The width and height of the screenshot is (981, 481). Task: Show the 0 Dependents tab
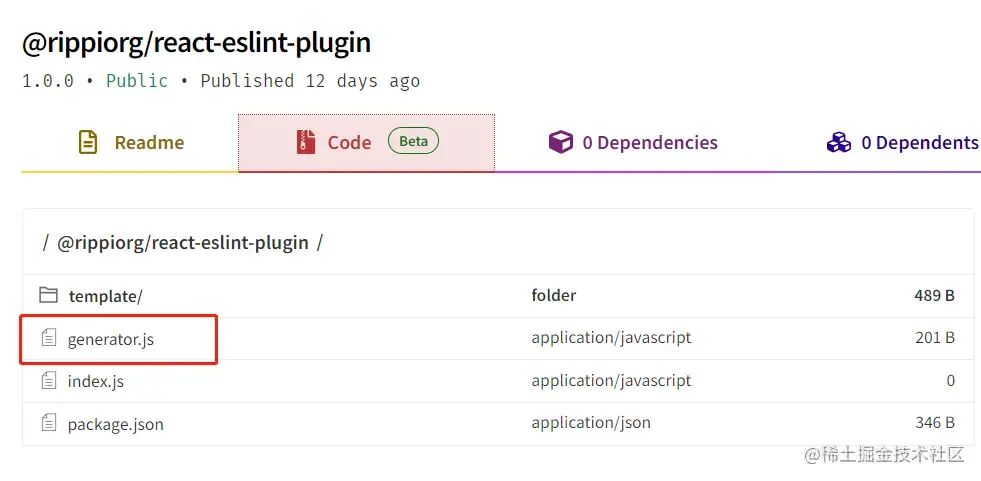(x=919, y=143)
